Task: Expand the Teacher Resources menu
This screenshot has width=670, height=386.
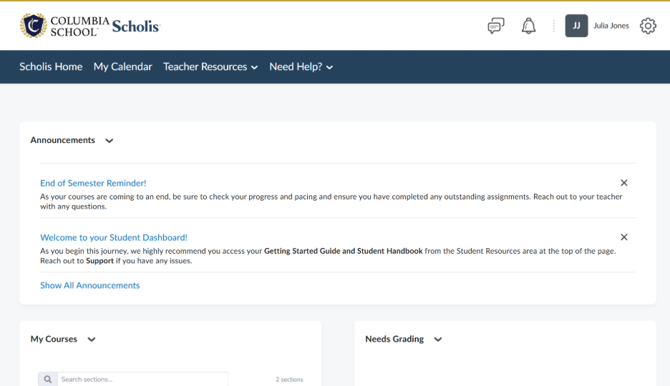Action: tap(210, 67)
